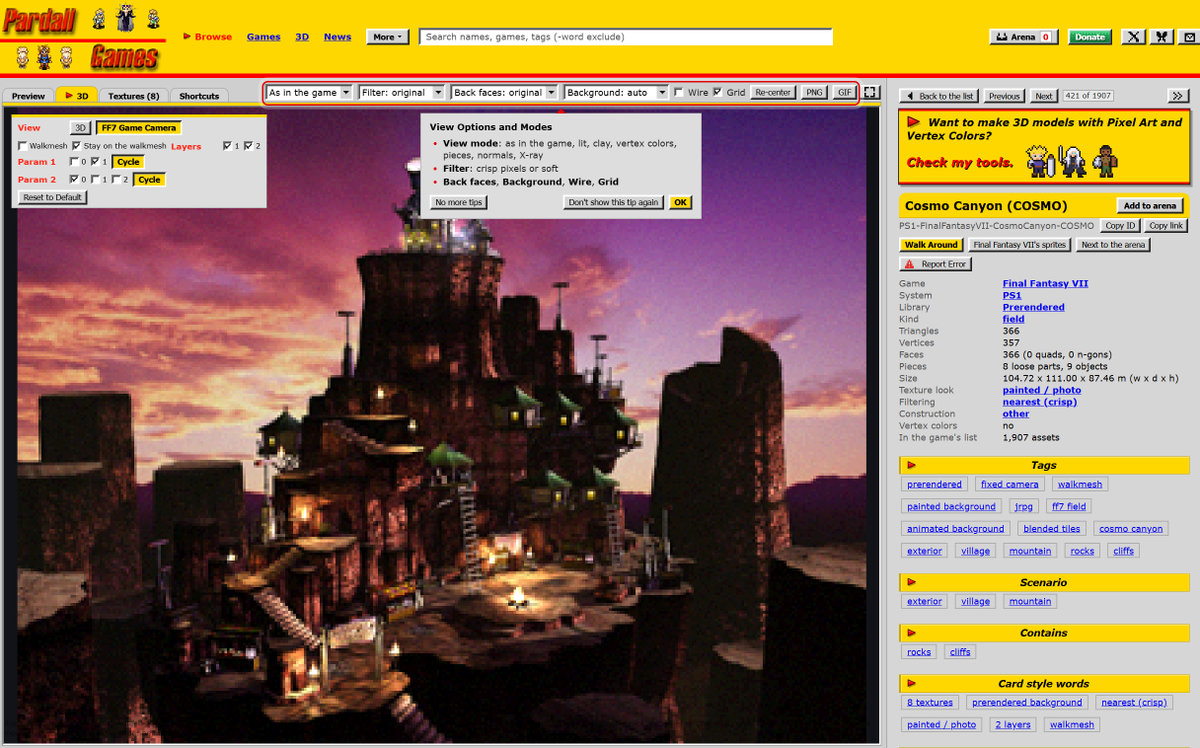The image size is (1200, 748).
Task: Disable the Grid checkbox
Action: [717, 92]
